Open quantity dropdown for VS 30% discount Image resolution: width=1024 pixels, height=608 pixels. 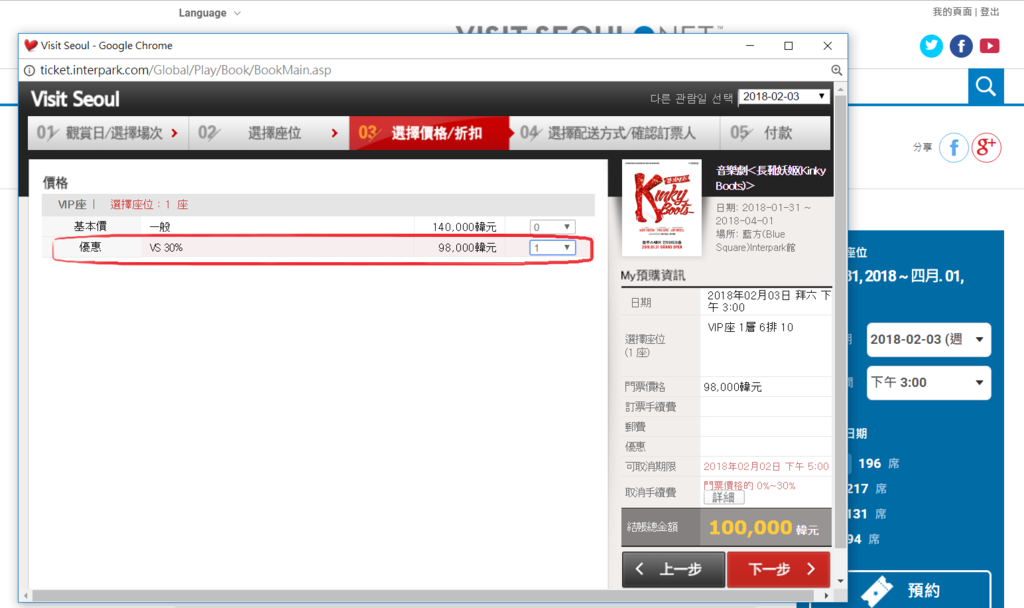point(552,248)
